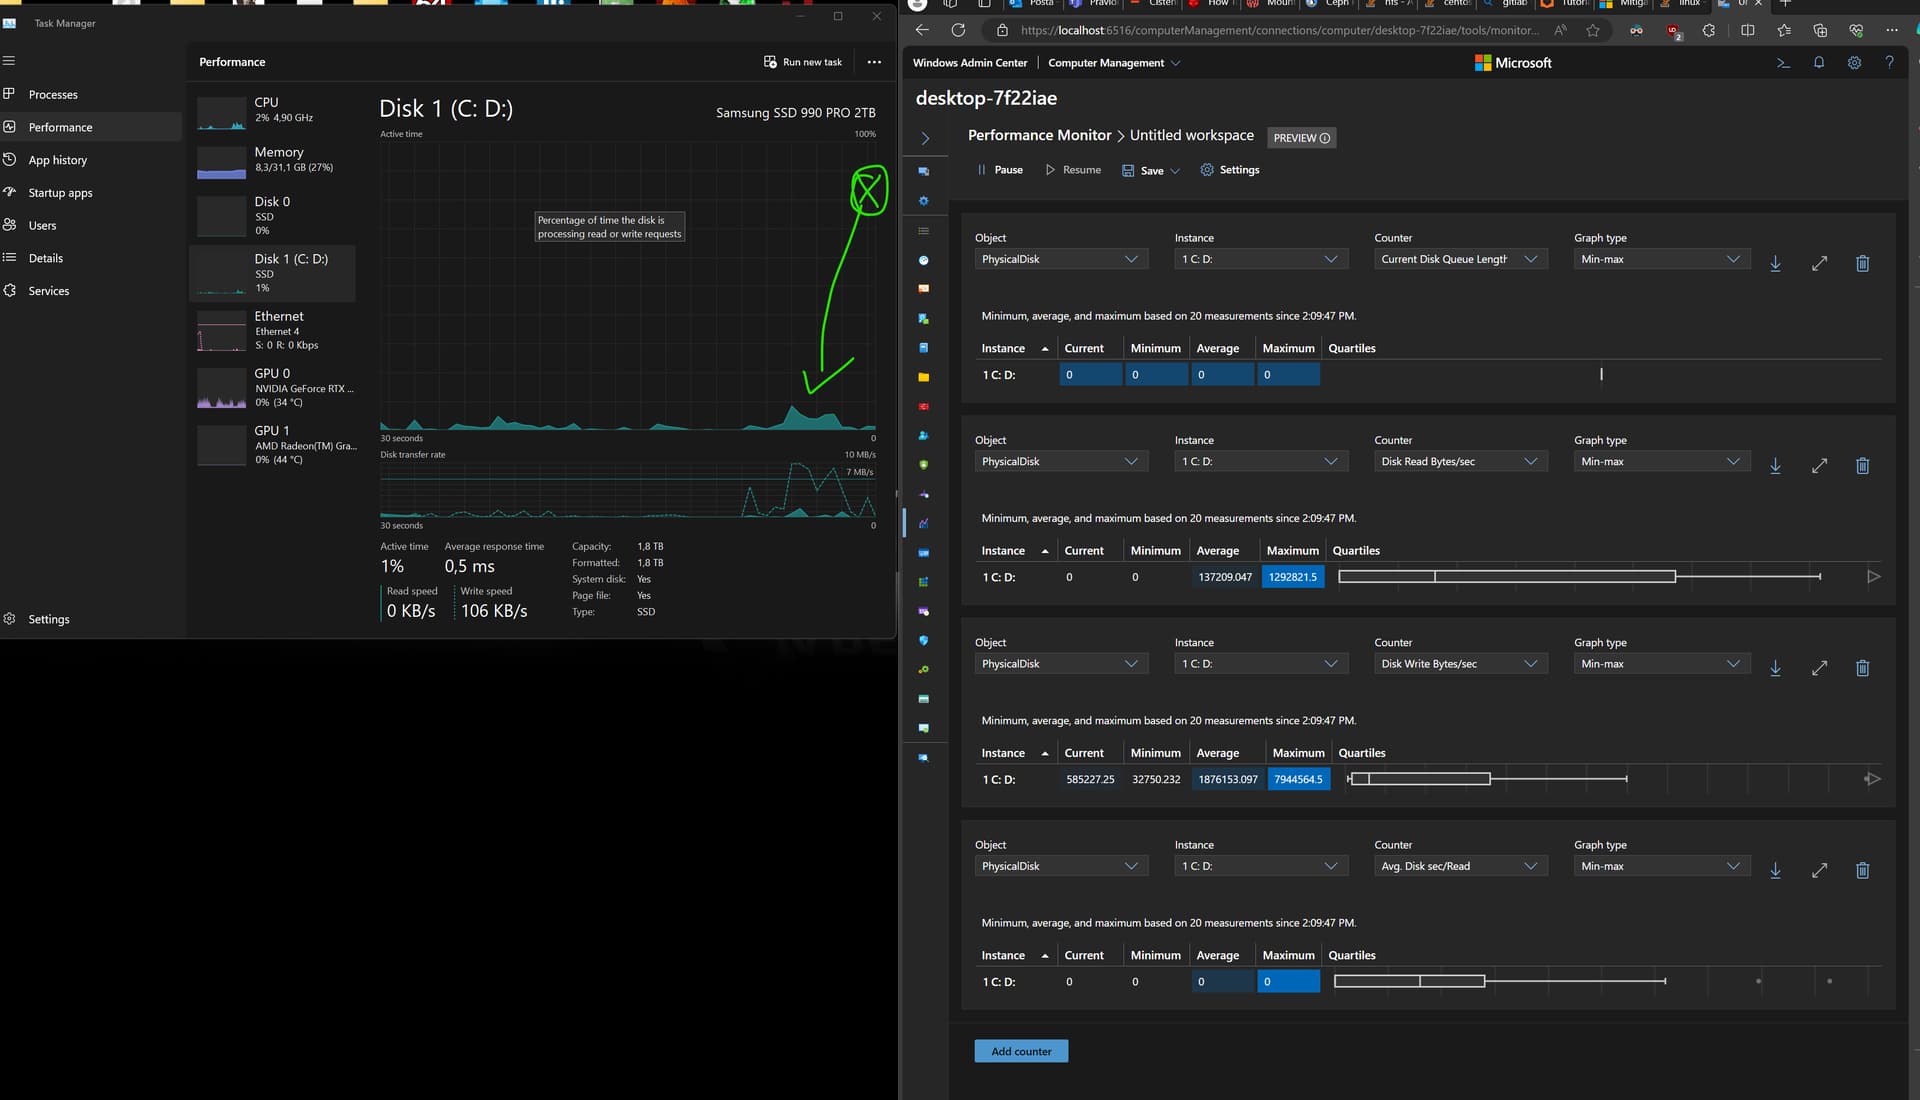Open Graph type Min-max dropdown for Avg. Disk sec/Read
The height and width of the screenshot is (1100, 1920).
point(1661,867)
